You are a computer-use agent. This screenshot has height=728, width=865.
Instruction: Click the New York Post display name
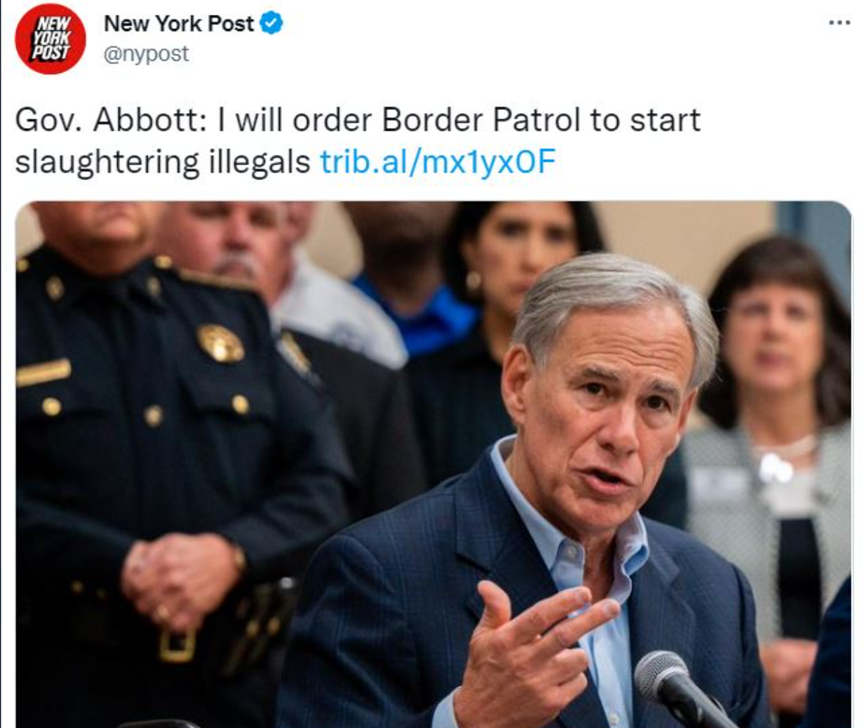pos(179,23)
